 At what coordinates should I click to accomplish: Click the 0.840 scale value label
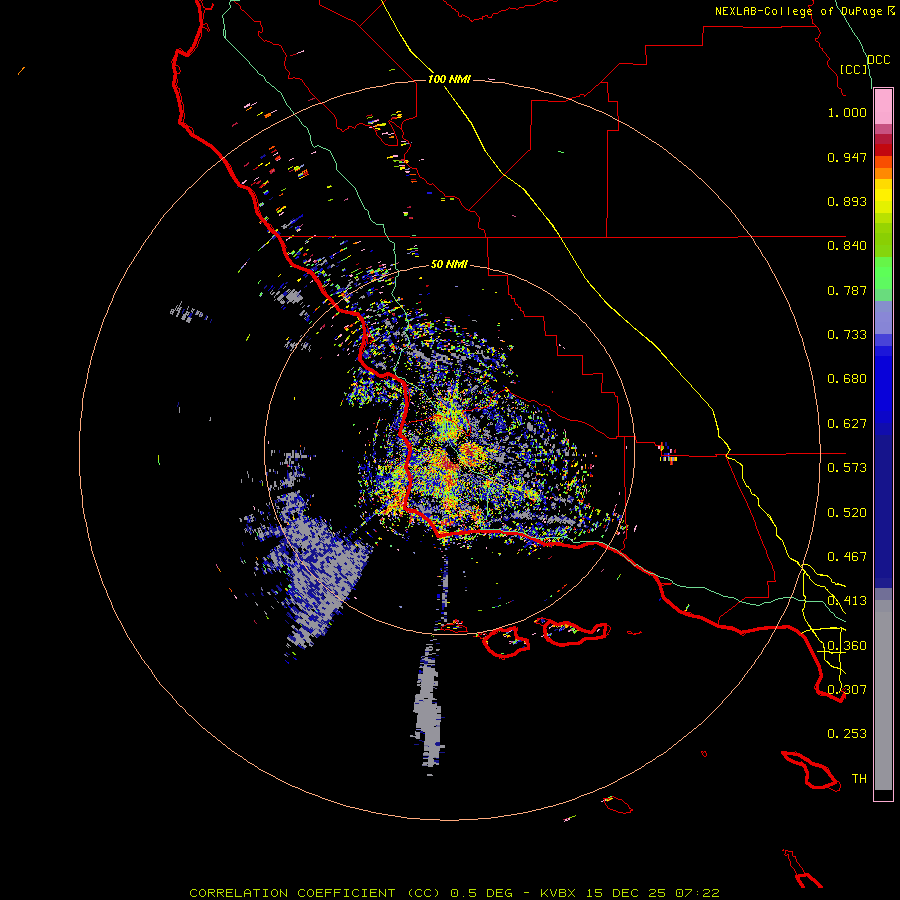click(847, 246)
